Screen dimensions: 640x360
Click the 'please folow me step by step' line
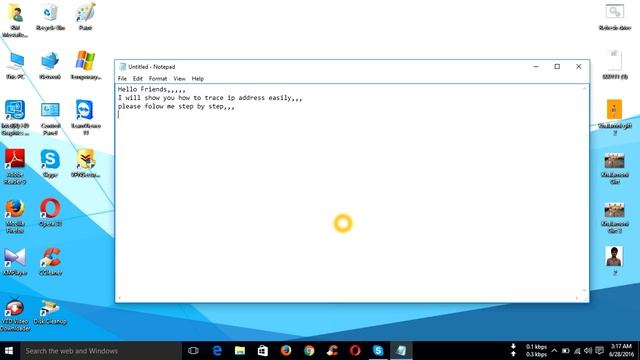(x=176, y=106)
